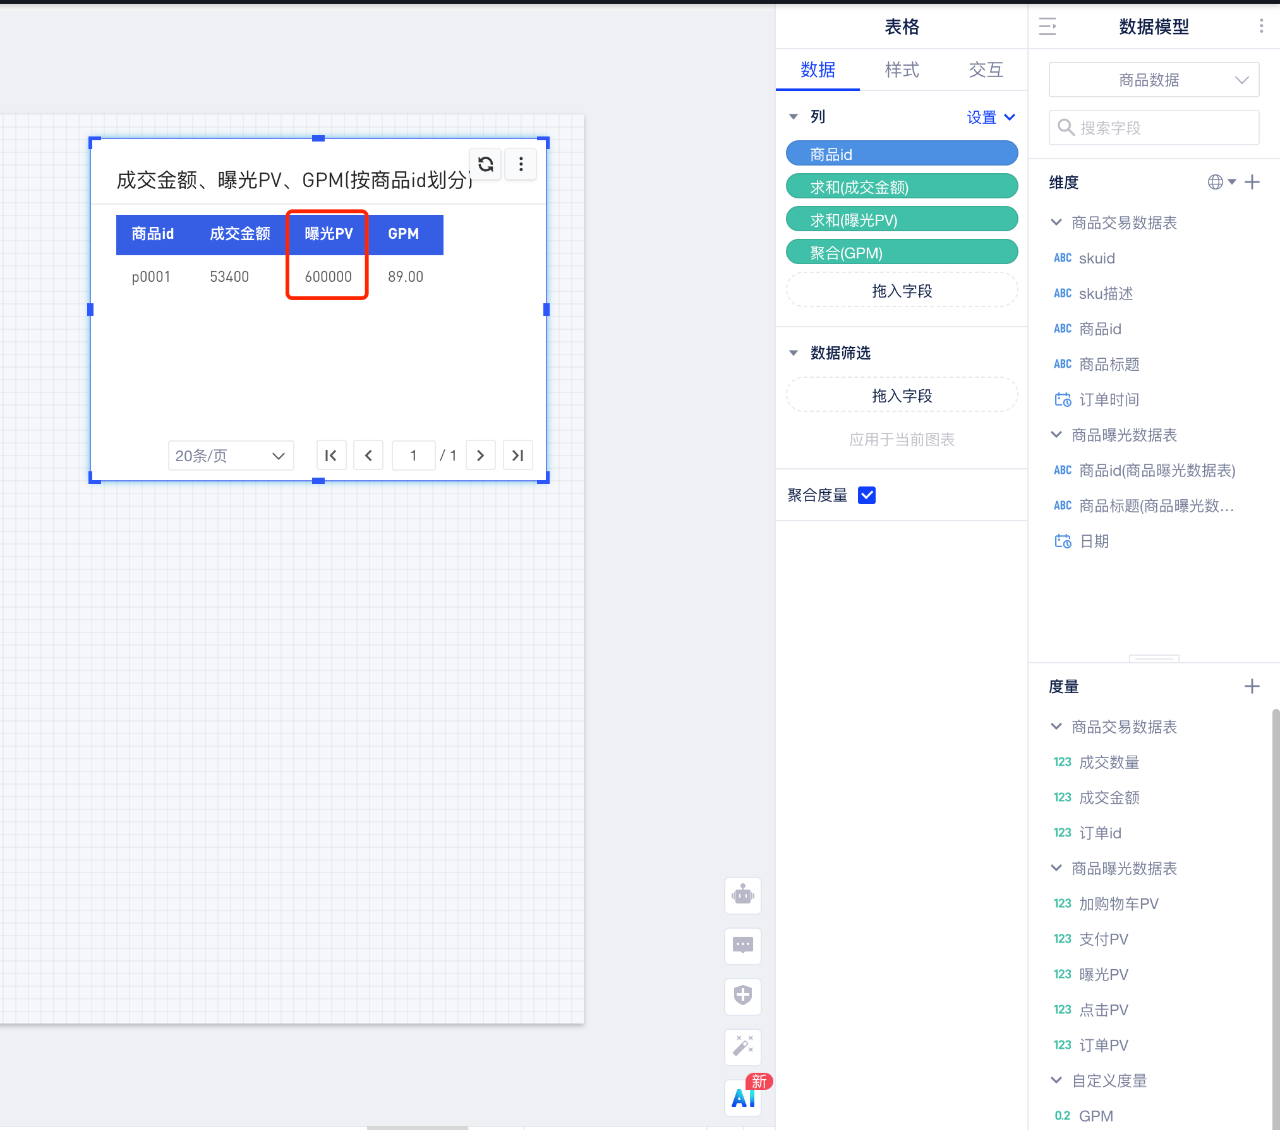Screen dimensions: 1280x1130
Task: Open the robot assistant icon
Action: pos(743,895)
